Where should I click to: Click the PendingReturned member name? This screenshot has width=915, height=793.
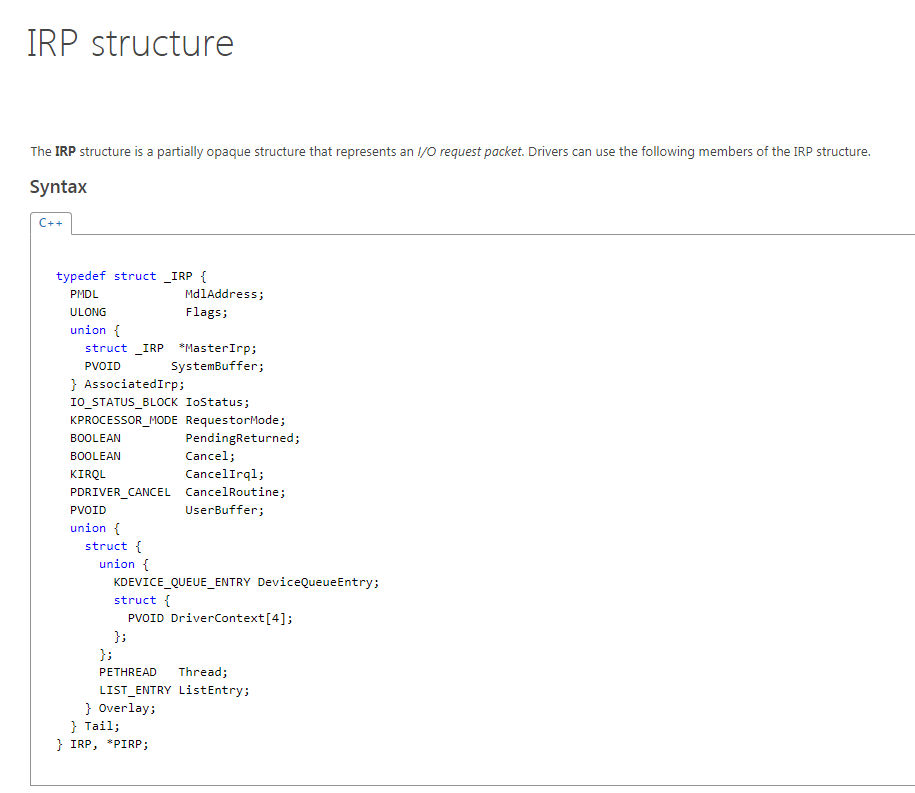[242, 438]
